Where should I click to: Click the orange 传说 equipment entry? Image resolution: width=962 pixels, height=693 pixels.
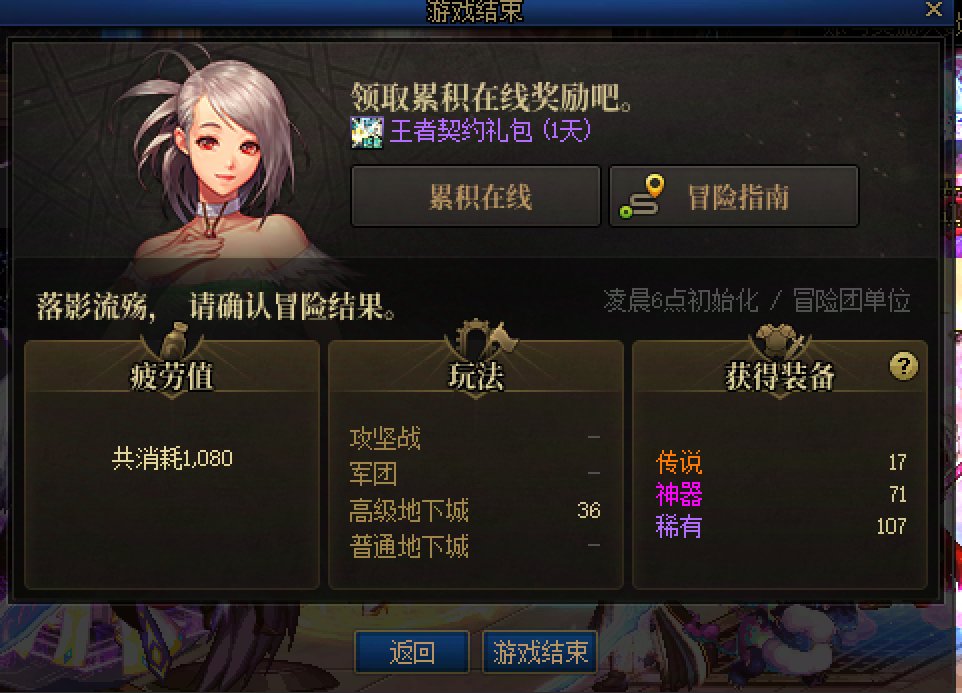(679, 462)
